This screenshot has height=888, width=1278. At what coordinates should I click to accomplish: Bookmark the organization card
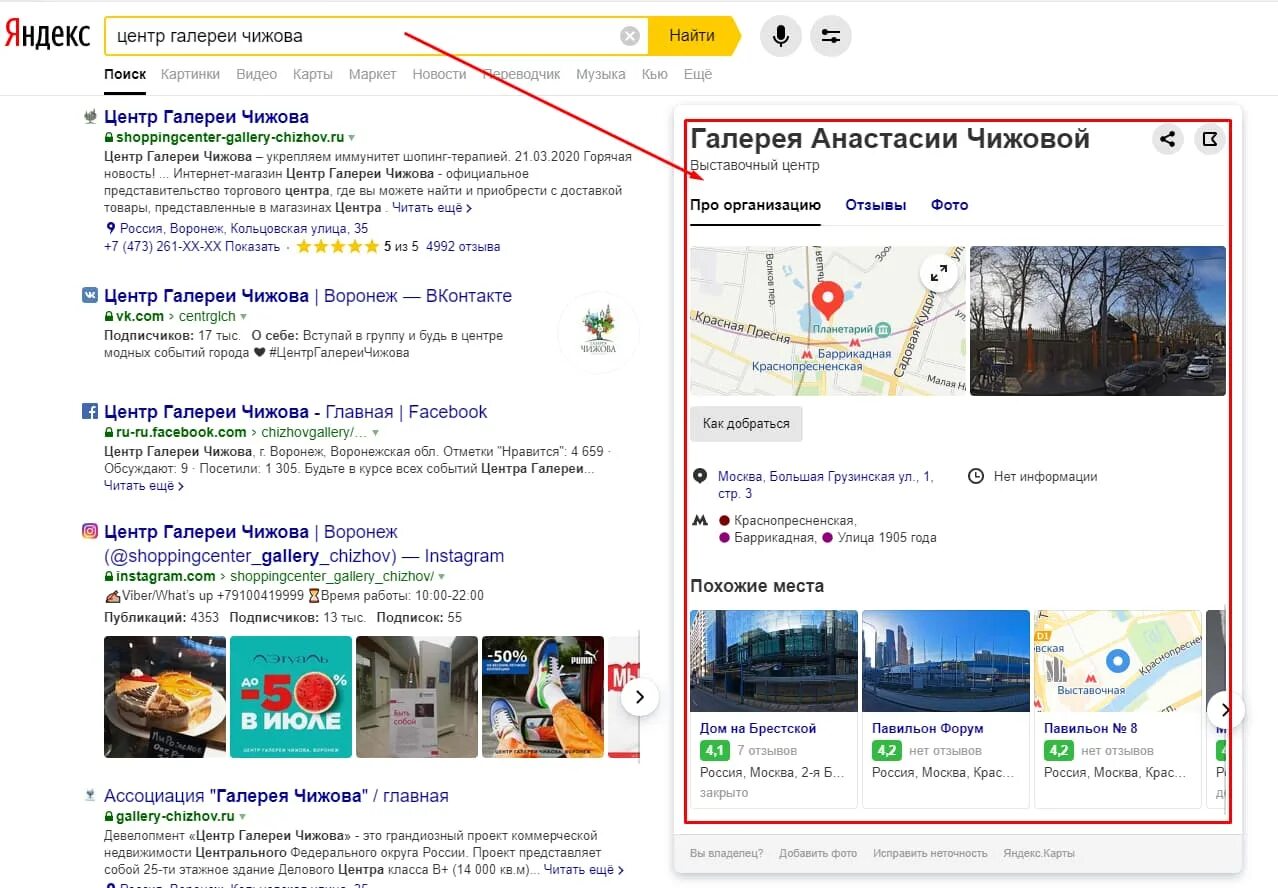click(x=1210, y=139)
